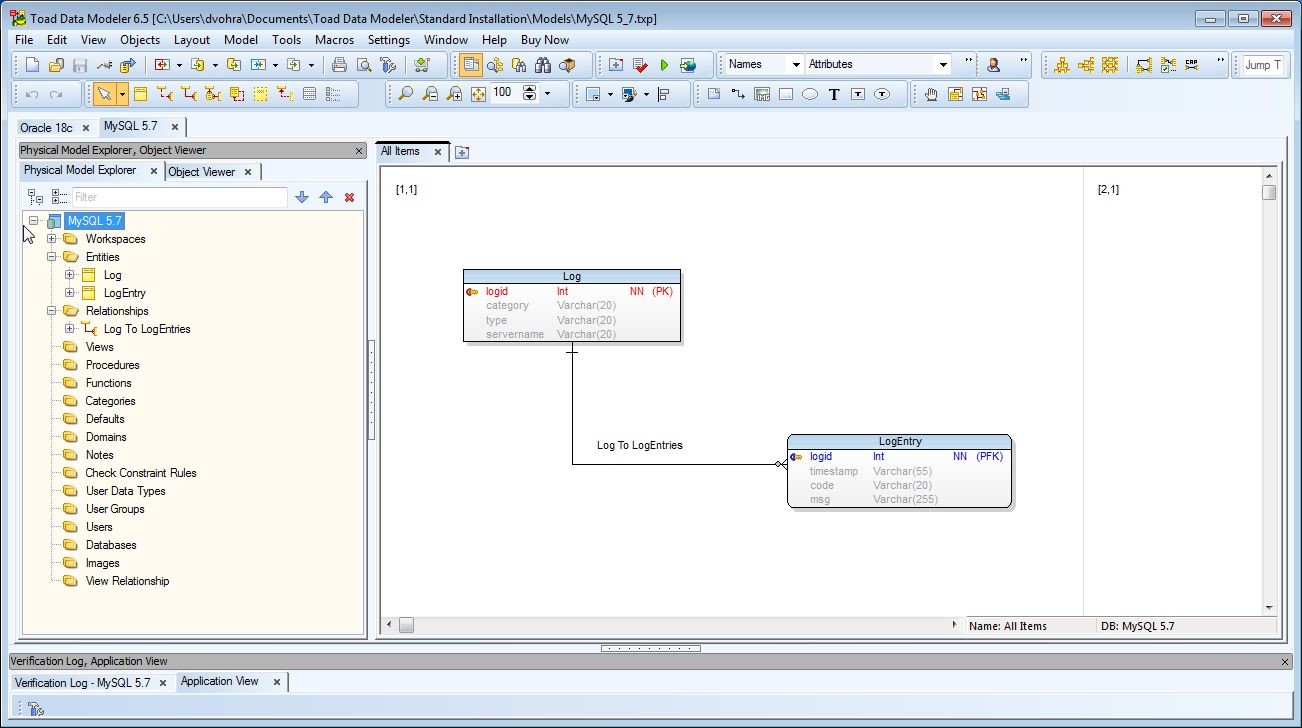Screen dimensions: 1302x728
Task: Collapse the Entities folder in tree
Action: coord(52,257)
